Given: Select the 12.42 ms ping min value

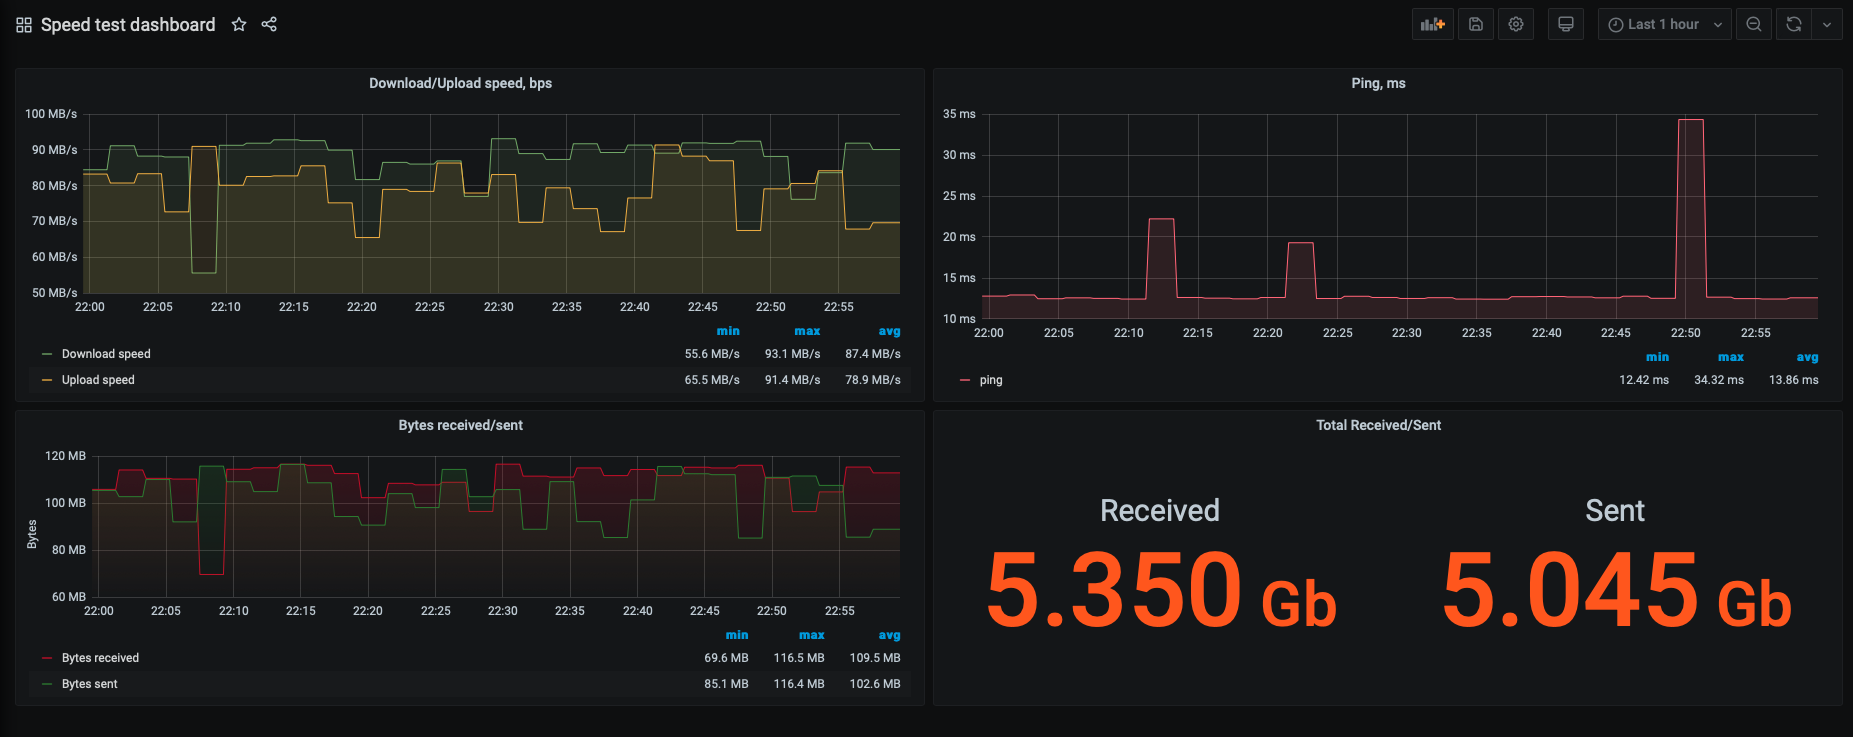Looking at the screenshot, I should click(x=1644, y=380).
